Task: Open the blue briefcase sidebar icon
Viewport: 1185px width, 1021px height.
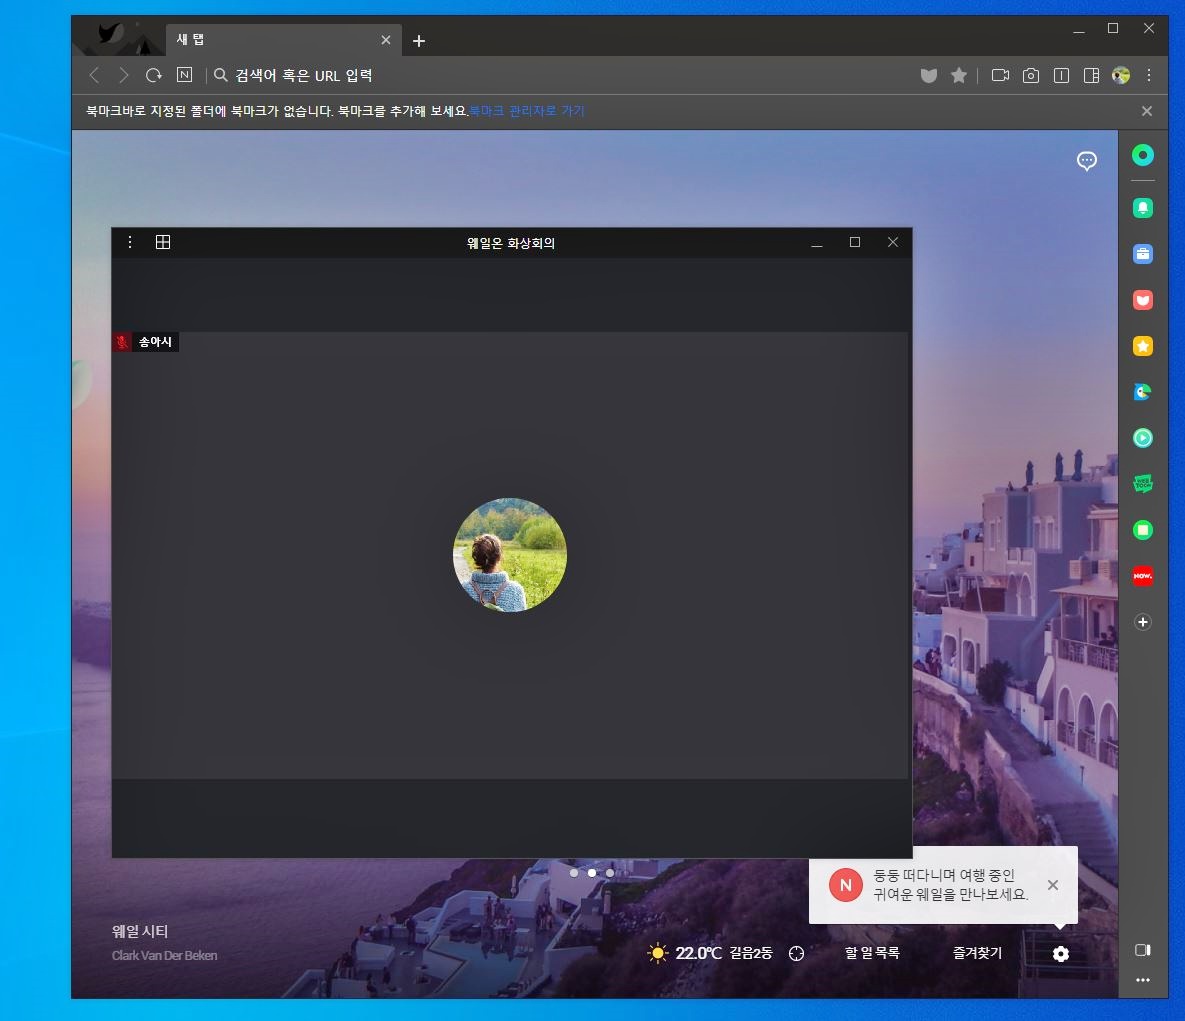Action: 1143,254
